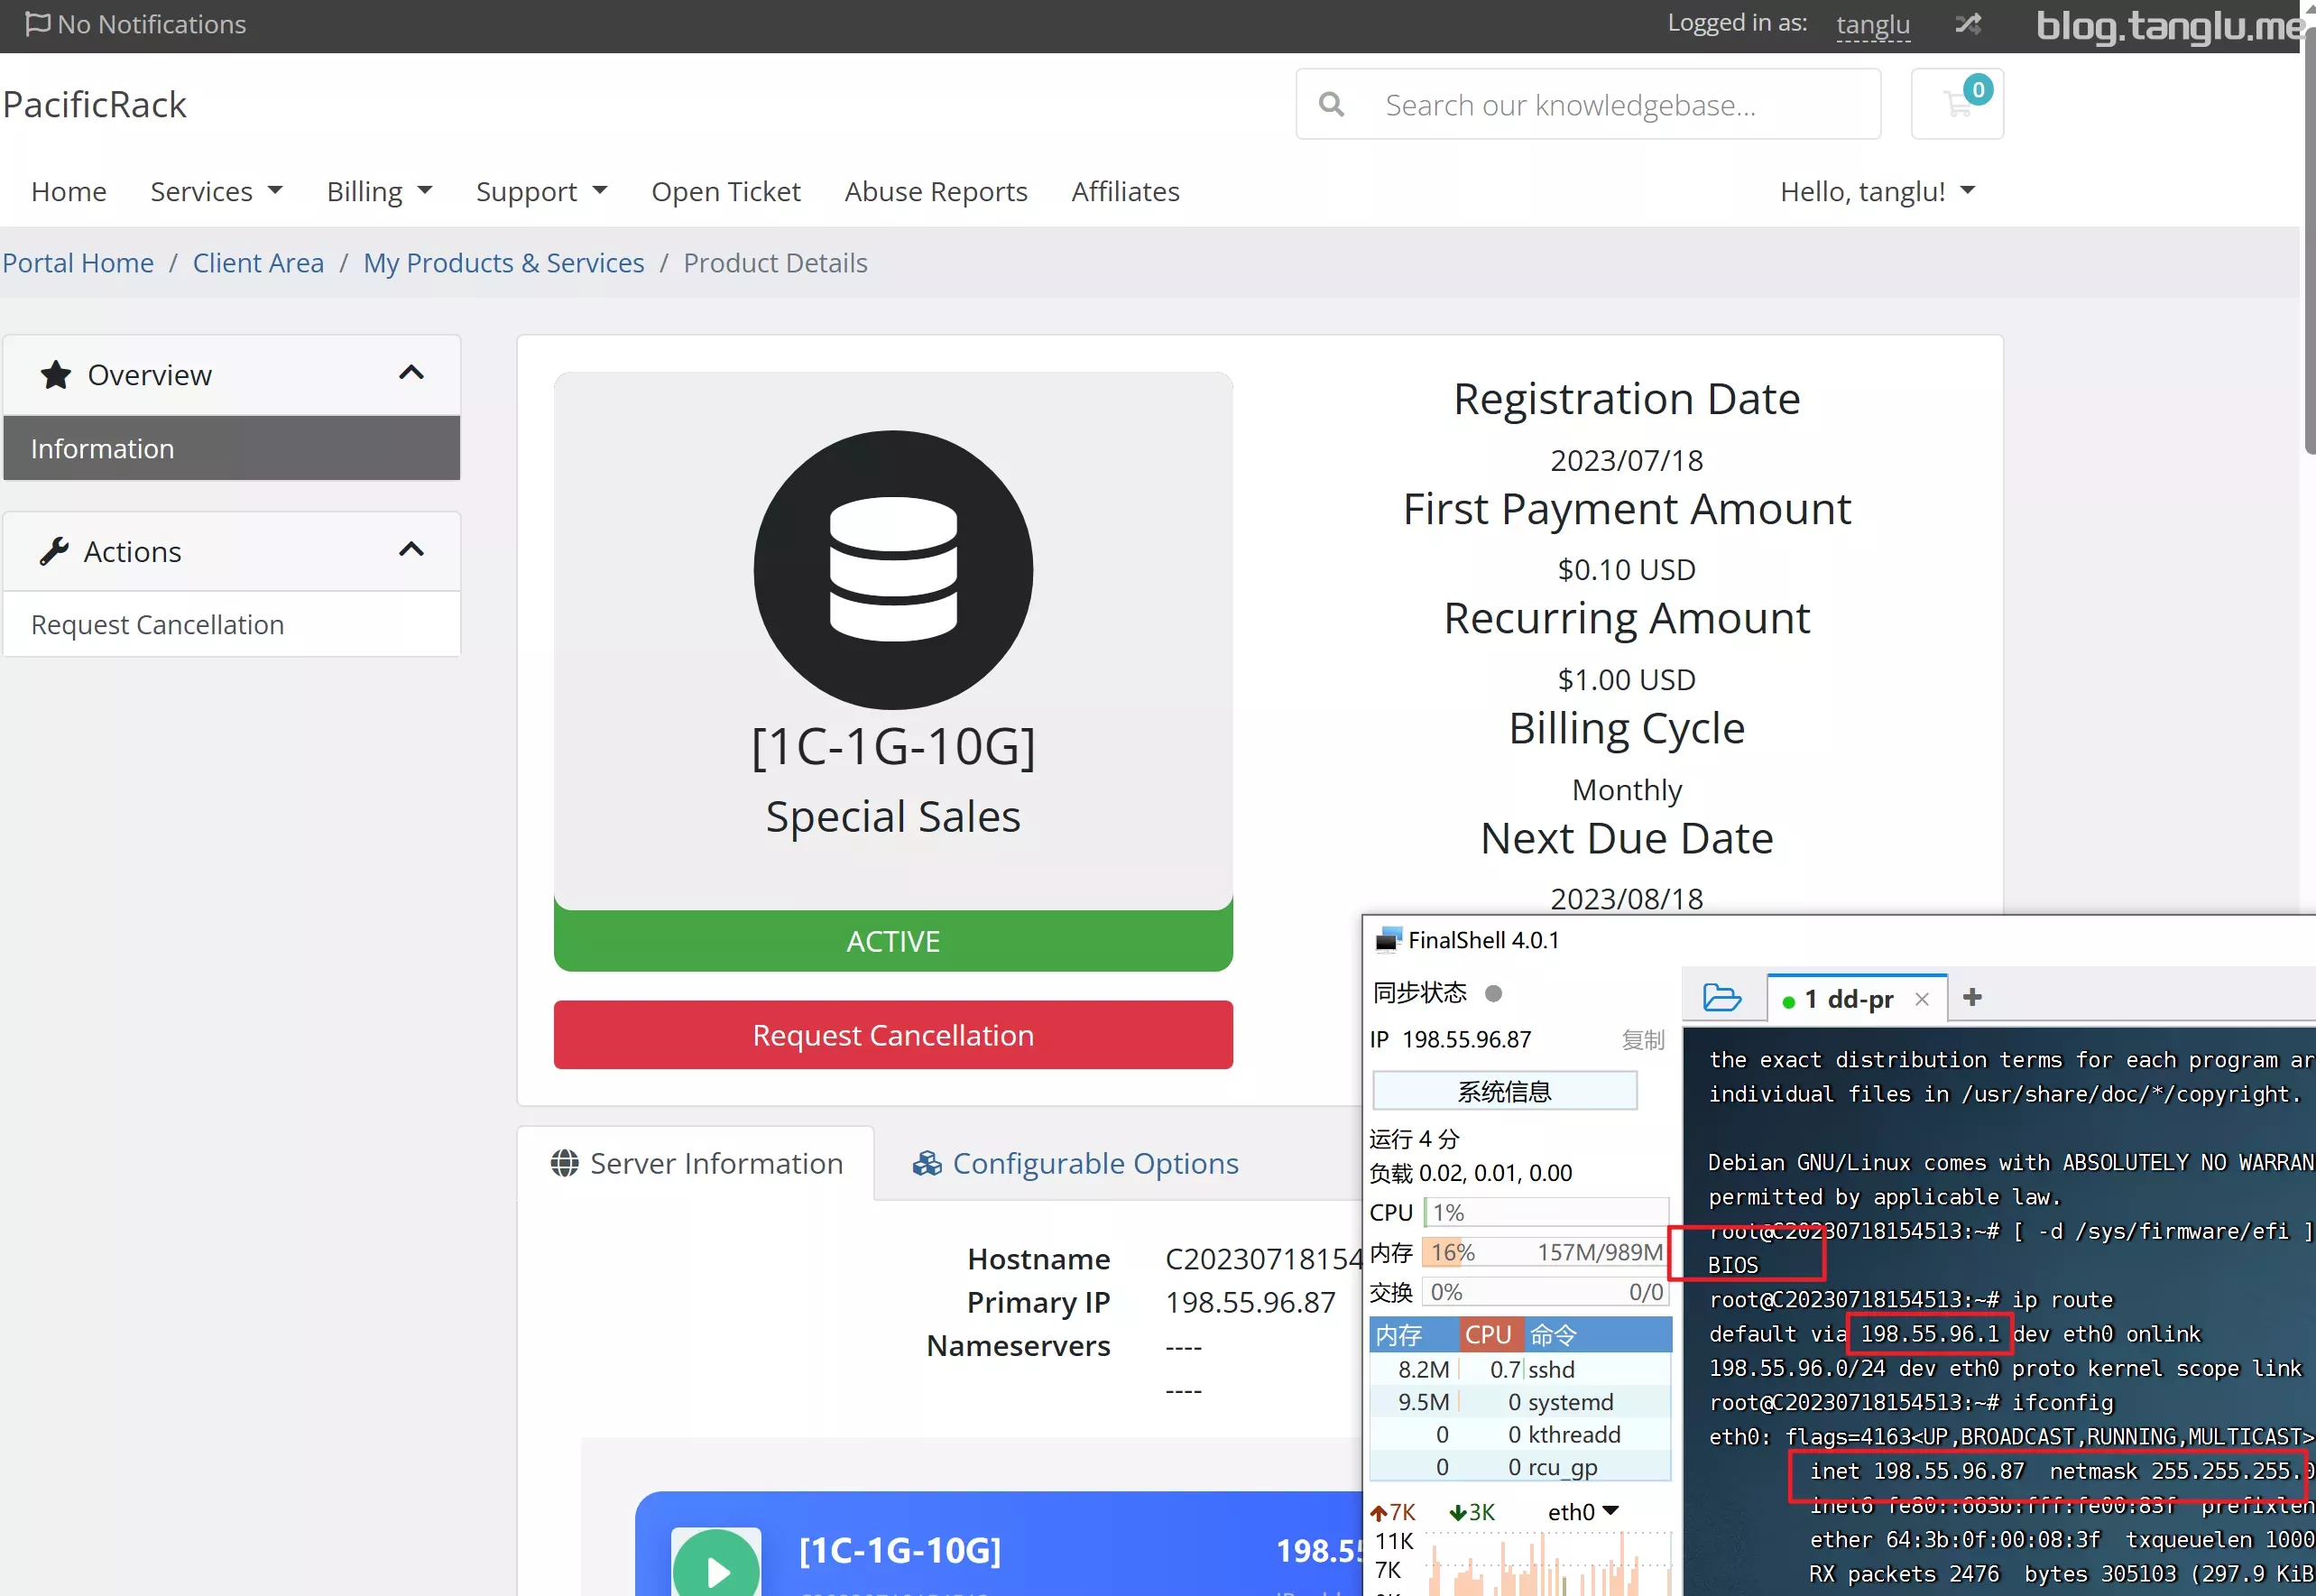Click the 2023/08/18 next due date
The width and height of the screenshot is (2316, 1596).
click(x=1626, y=898)
